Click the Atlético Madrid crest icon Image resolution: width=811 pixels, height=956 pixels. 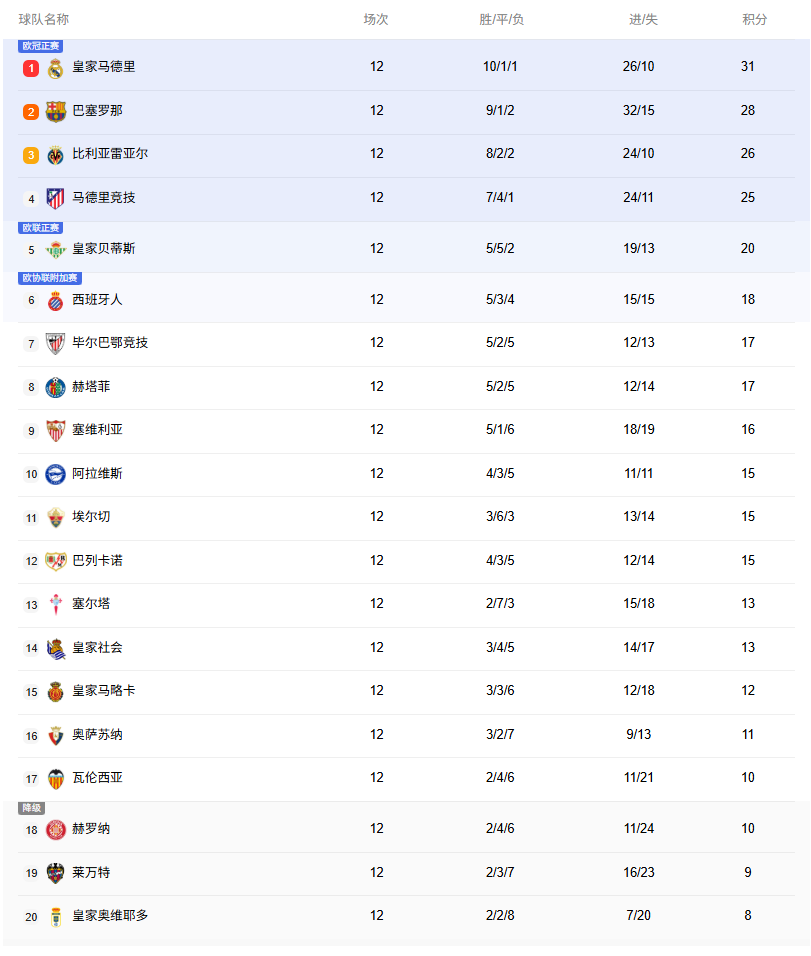tap(56, 198)
